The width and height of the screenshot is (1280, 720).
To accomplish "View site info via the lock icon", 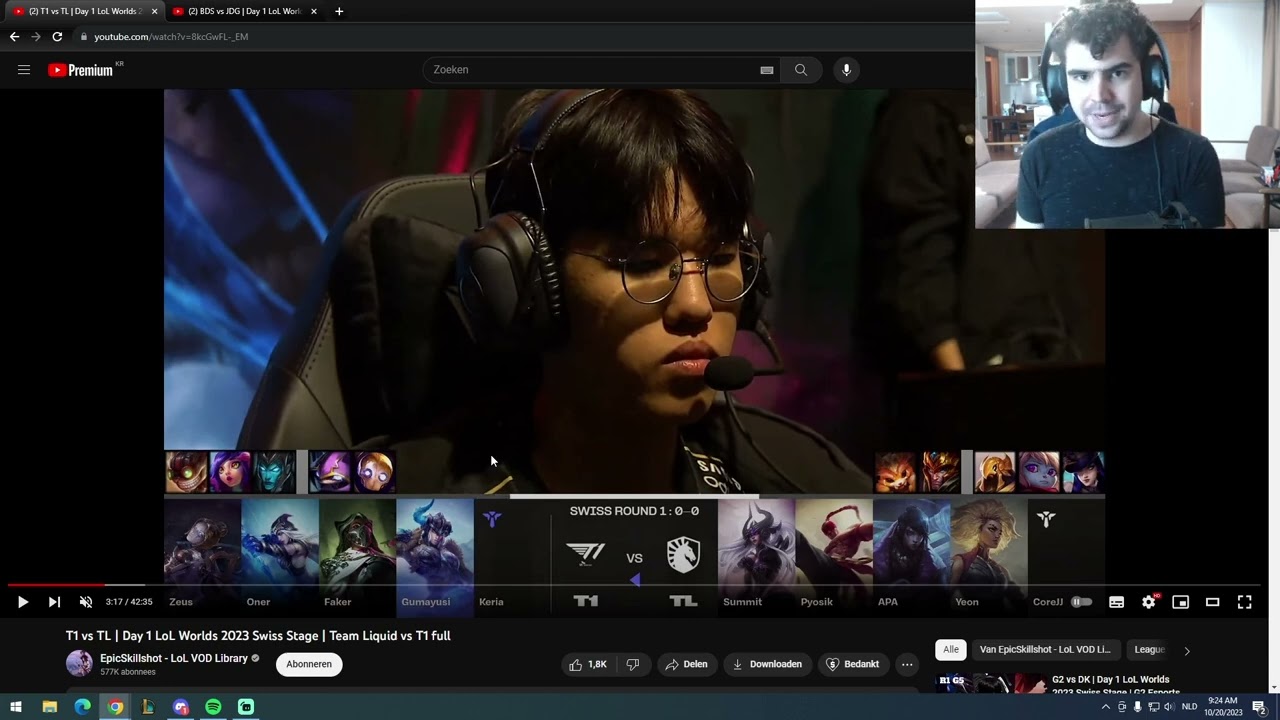I will 84,37.
